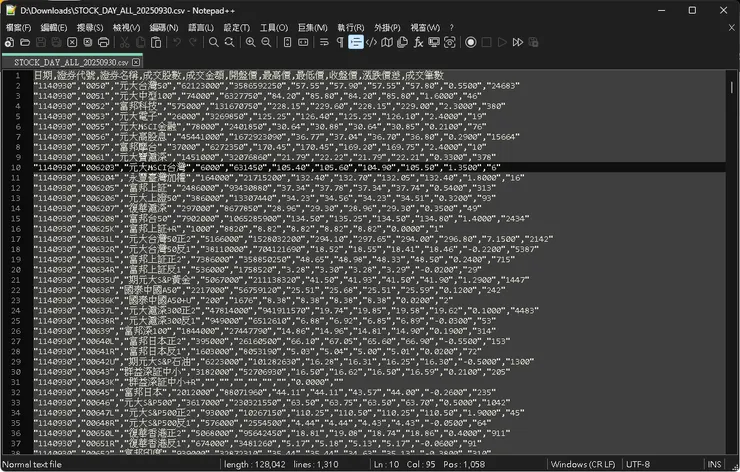Open Define your language icon
Screen dimensions: 740x472
click(x=371, y=42)
